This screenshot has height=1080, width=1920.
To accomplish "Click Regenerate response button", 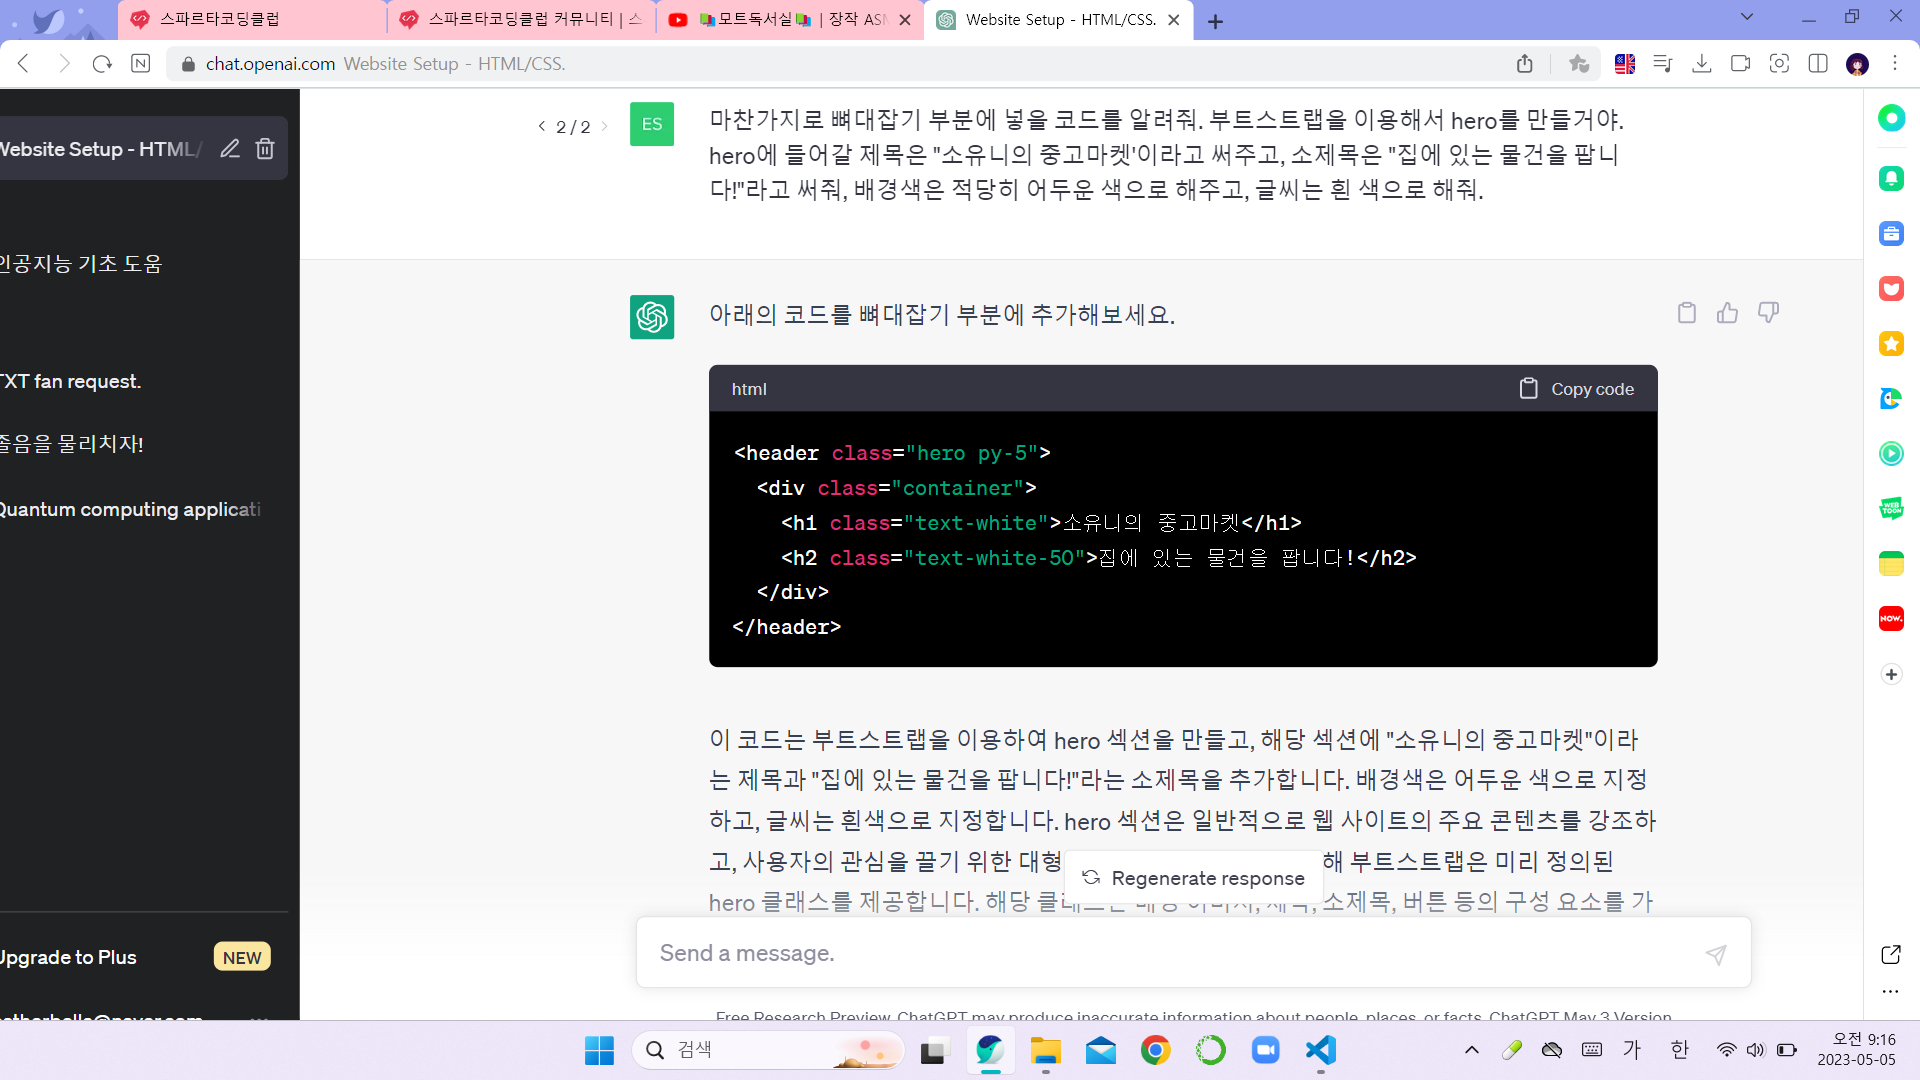I will click(x=1194, y=878).
